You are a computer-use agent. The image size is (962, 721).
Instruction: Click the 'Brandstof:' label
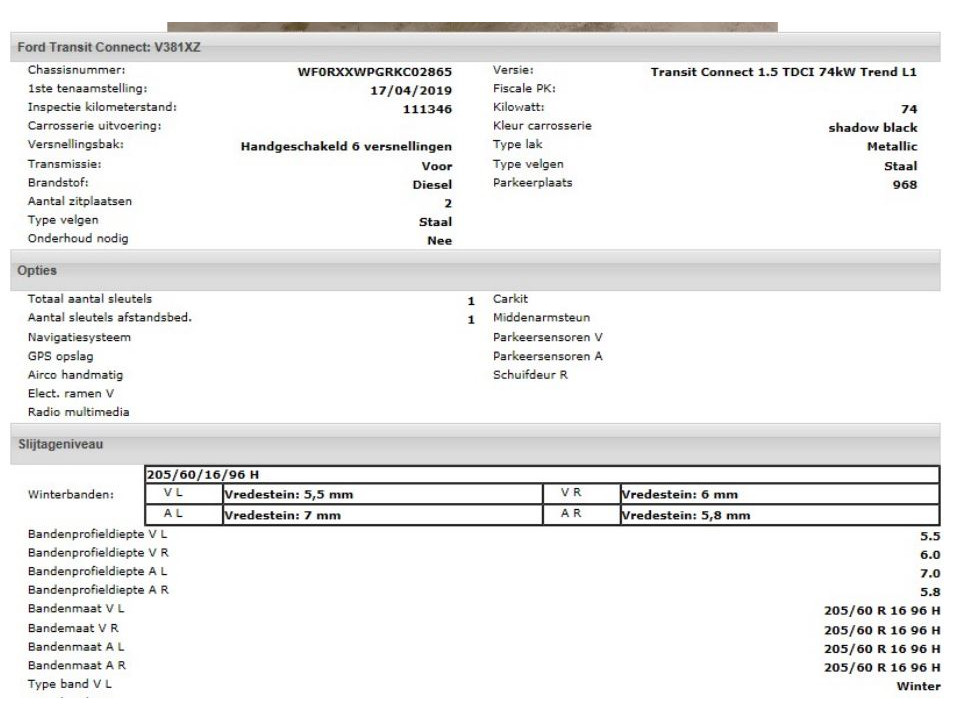click(58, 182)
